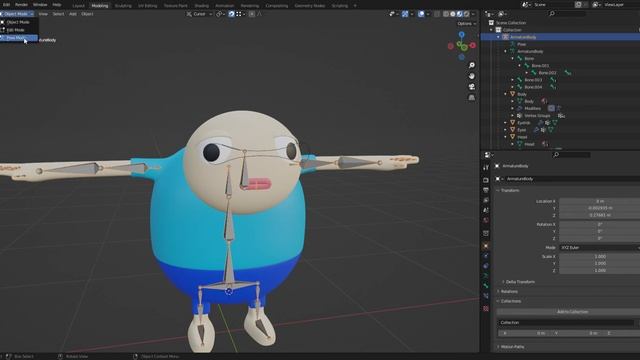Switch to the Geometry Nodes workspace tab
The image size is (640, 360).
click(x=310, y=6)
